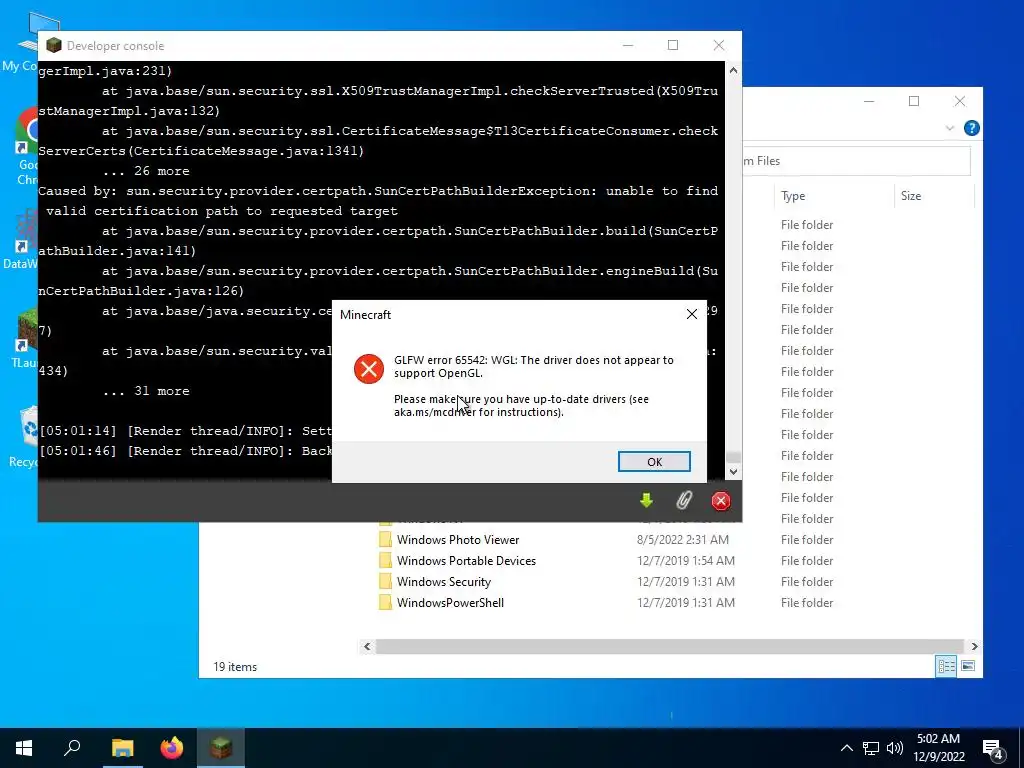The height and width of the screenshot is (768, 1024).
Task: Click the Windows Photo Viewer folder icon
Action: 385,539
